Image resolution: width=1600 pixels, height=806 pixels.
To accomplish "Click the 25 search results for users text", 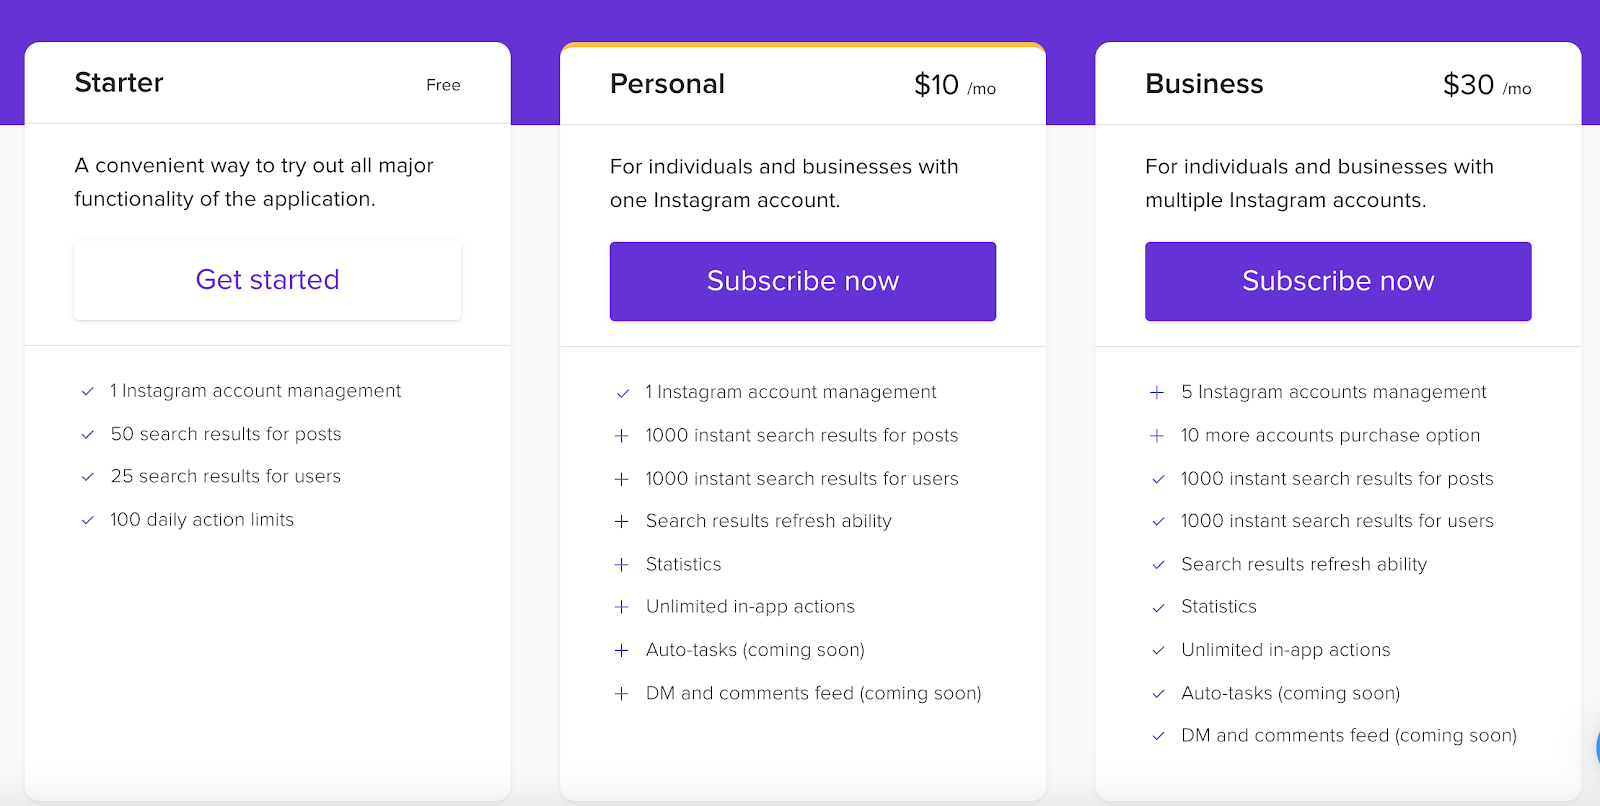I will [x=226, y=477].
